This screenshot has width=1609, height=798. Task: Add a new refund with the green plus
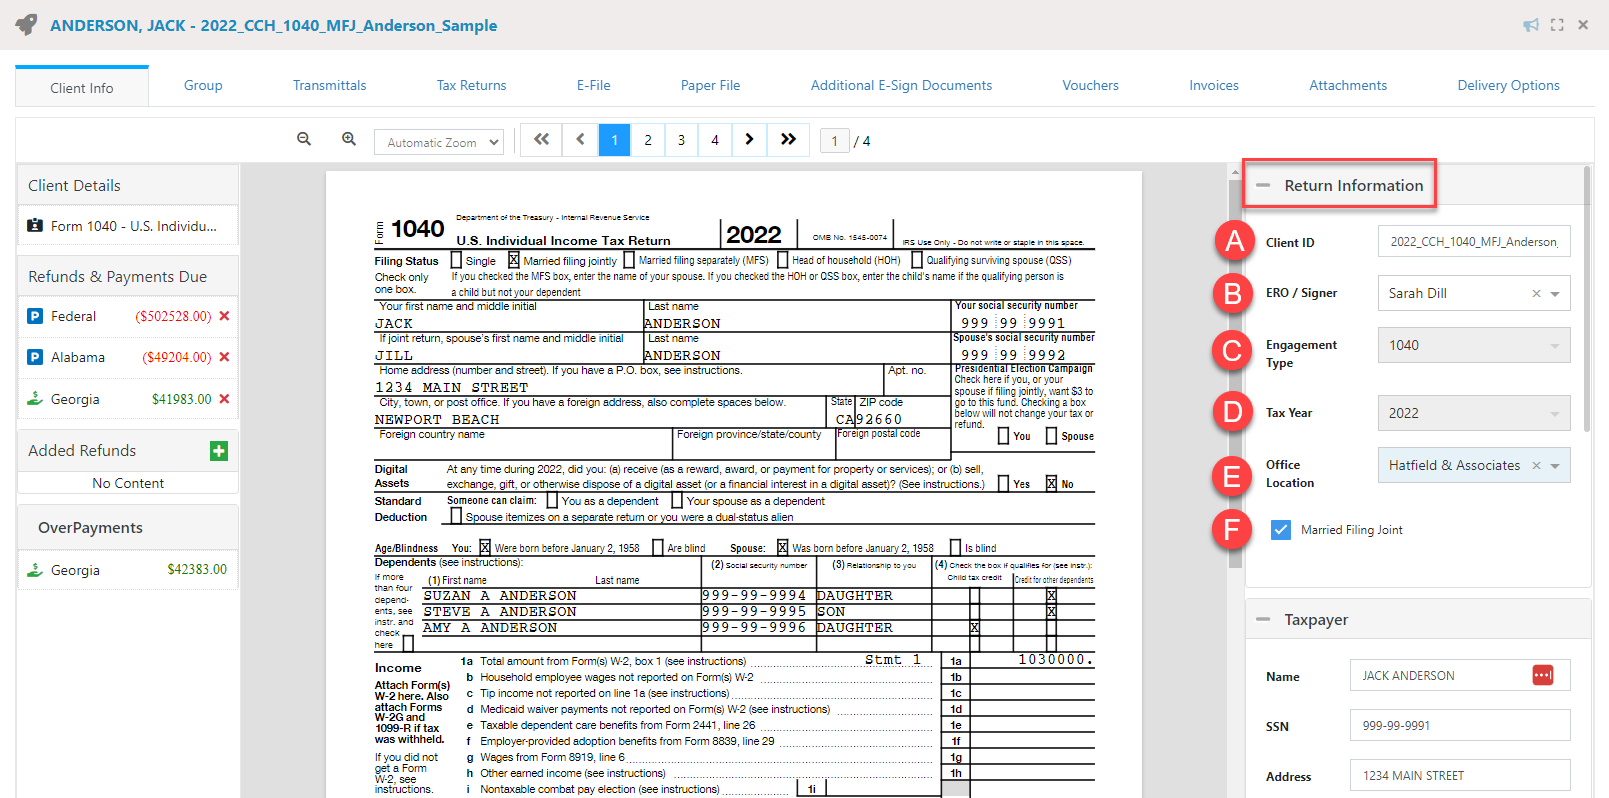click(219, 451)
